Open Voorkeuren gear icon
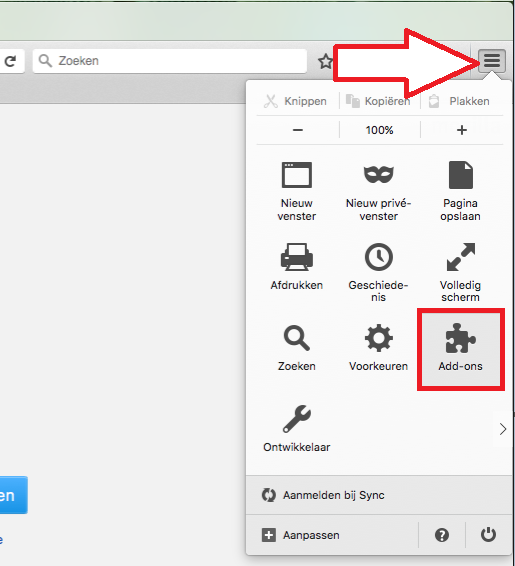The width and height of the screenshot is (515, 566). click(x=379, y=348)
